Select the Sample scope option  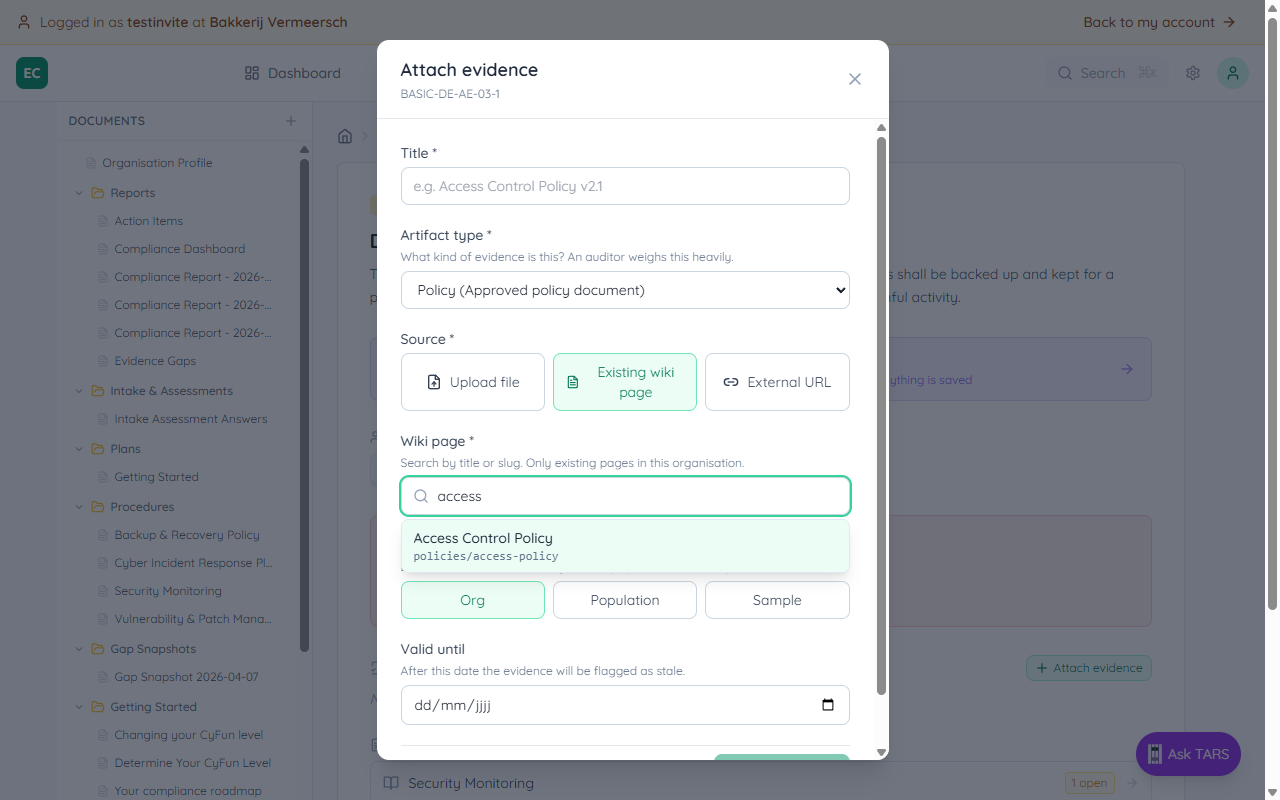tap(777, 599)
